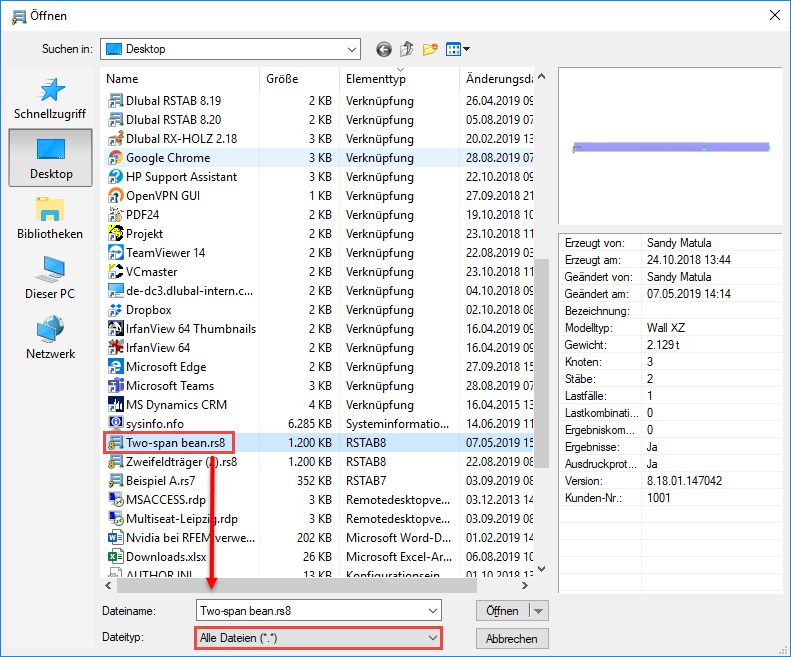Select the de-dc3.dlubal-intern shortcut row
The height and width of the screenshot is (657, 791).
(x=319, y=291)
